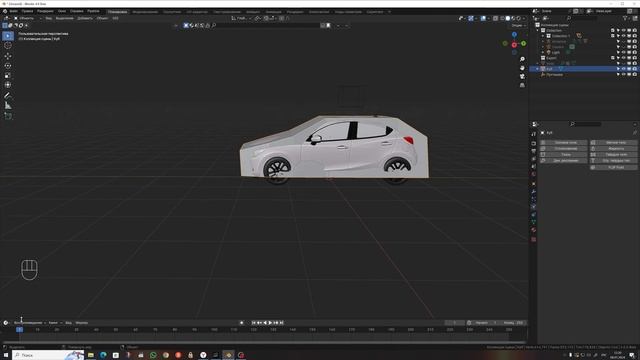Viewport: 640px width, 360px height.
Task: Select the Measure tool
Action: point(8,105)
